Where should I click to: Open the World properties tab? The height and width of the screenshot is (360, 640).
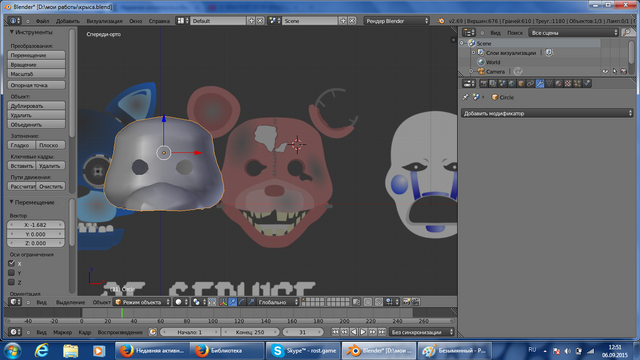coord(512,84)
